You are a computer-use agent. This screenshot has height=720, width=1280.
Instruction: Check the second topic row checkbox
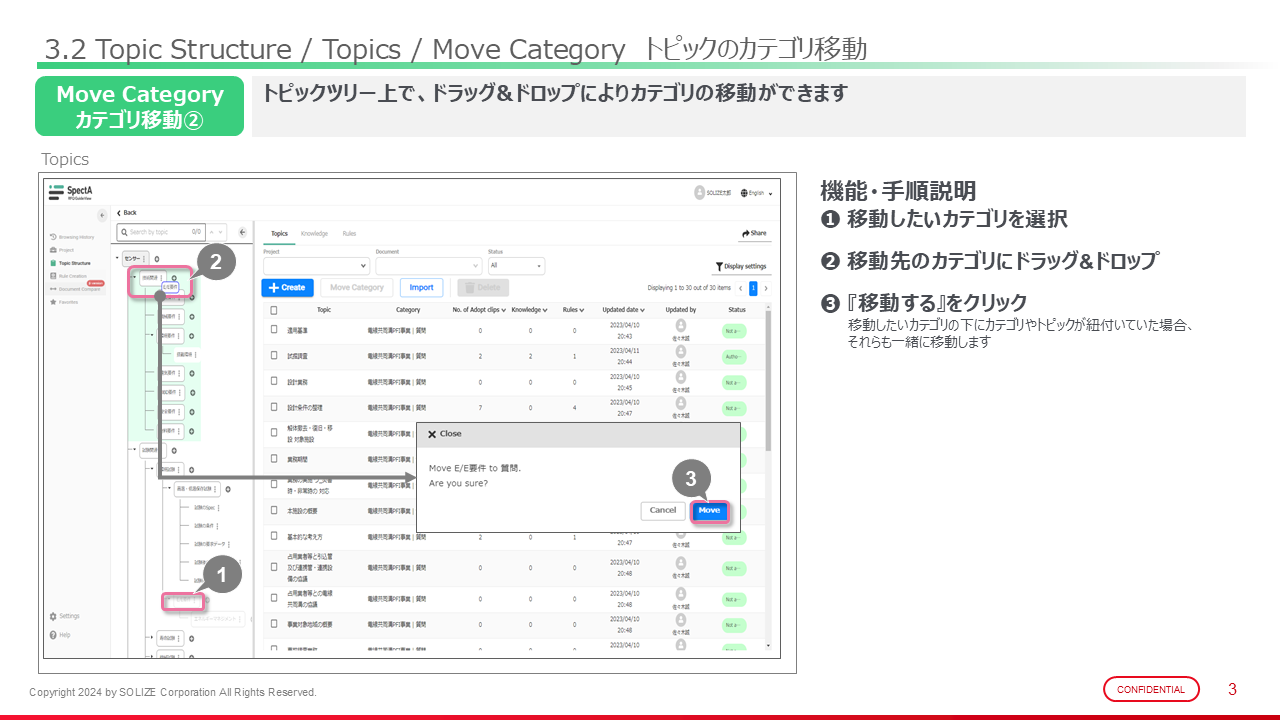[x=274, y=355]
